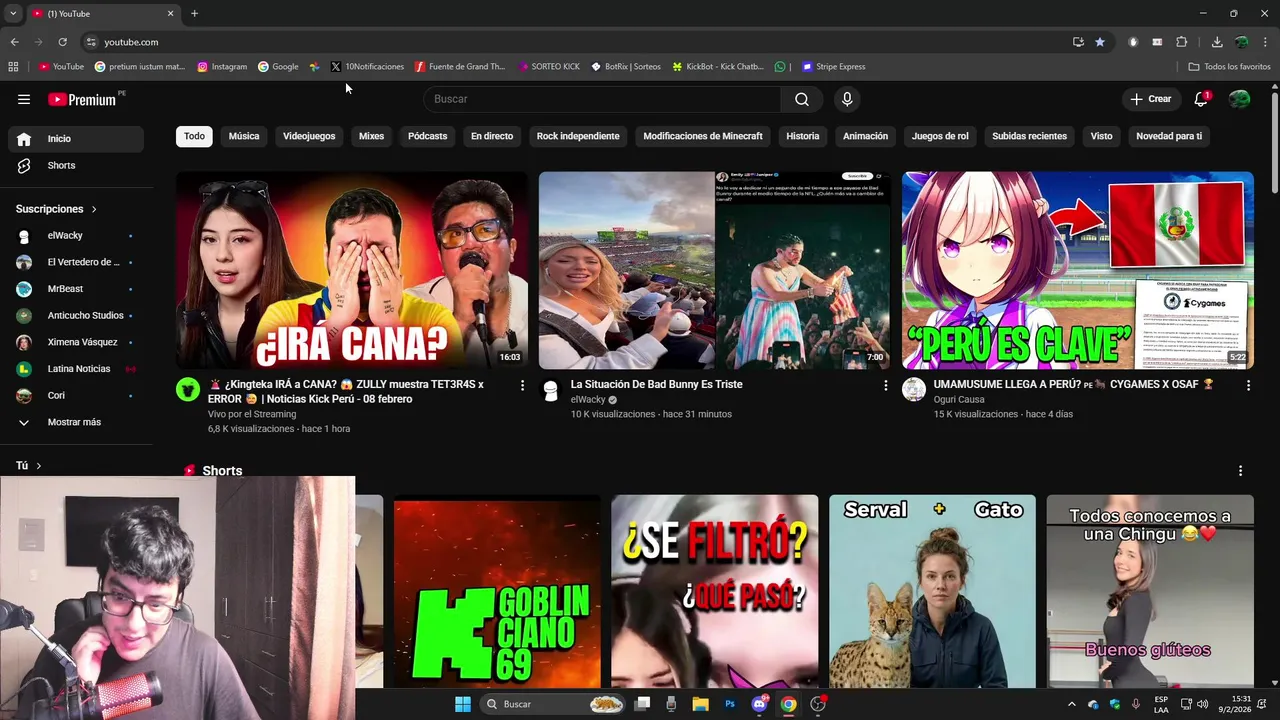
Task: Select the Música filter chip
Action: coord(244,136)
